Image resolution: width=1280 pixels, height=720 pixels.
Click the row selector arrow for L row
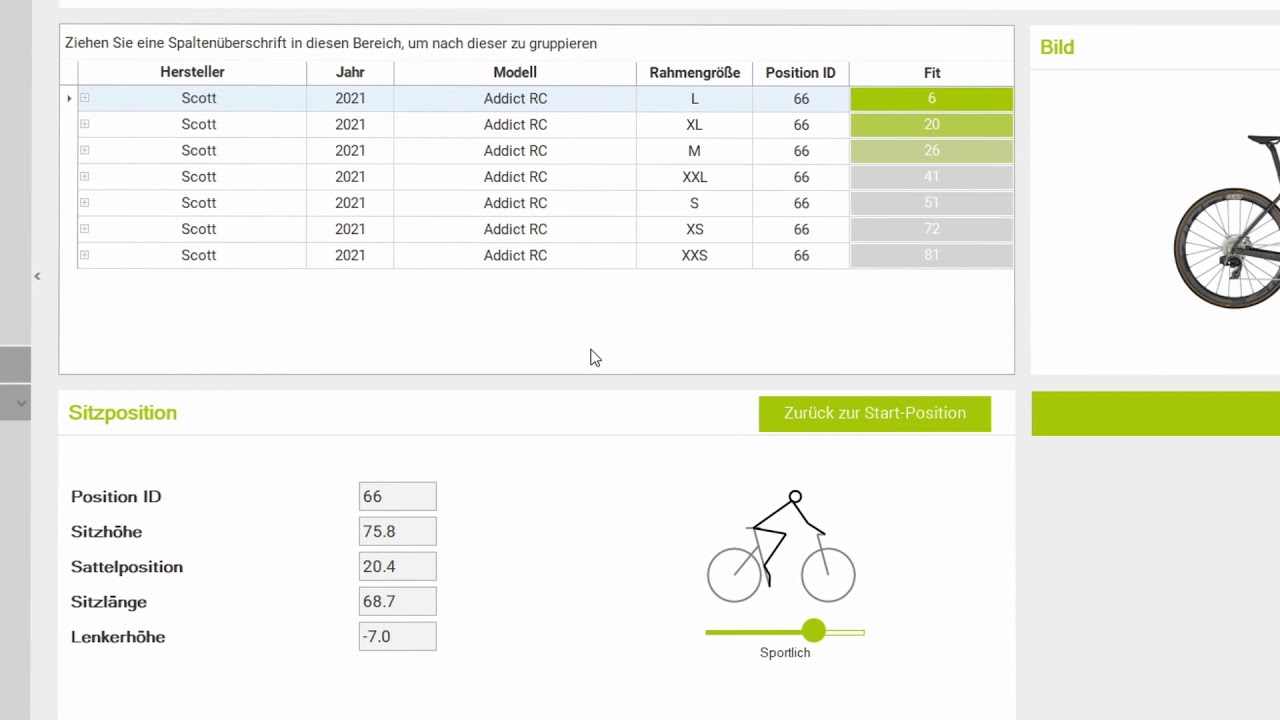click(x=69, y=98)
